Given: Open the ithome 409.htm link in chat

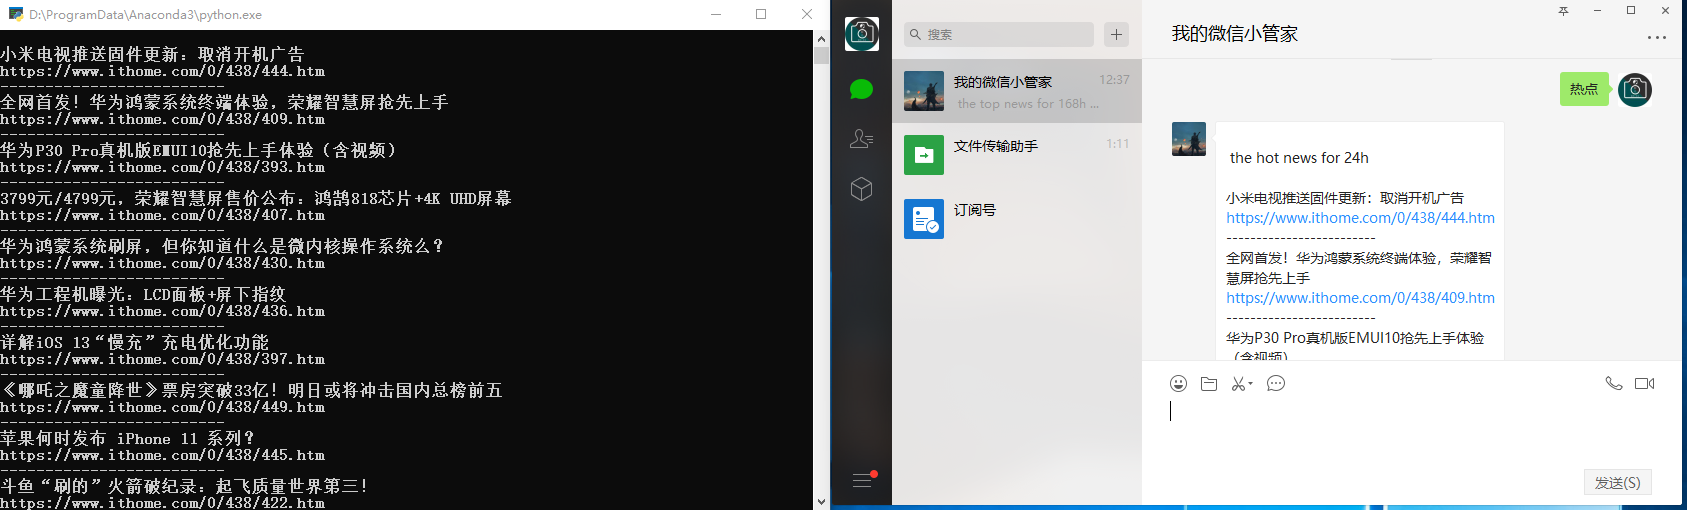Looking at the screenshot, I should point(1360,298).
